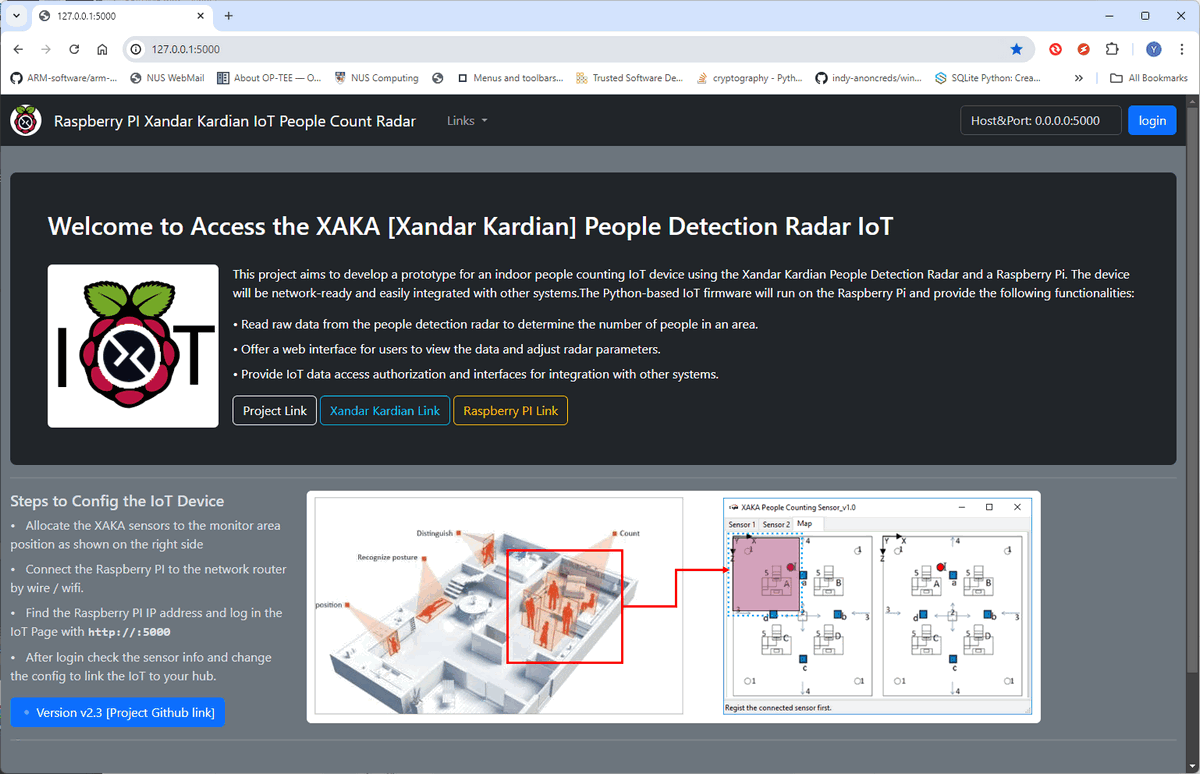Reload the current page

pyautogui.click(x=74, y=49)
